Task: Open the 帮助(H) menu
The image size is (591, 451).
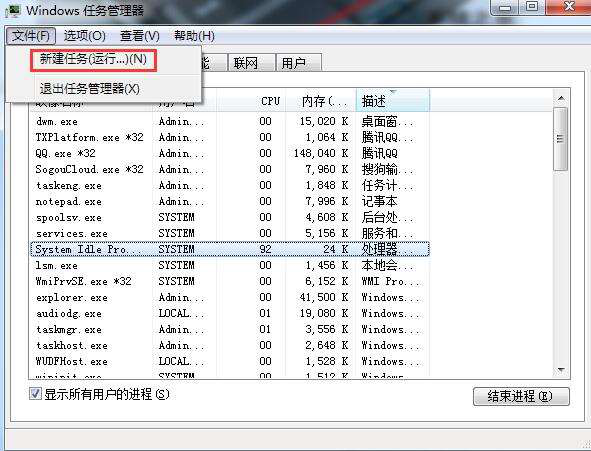Action: [194, 36]
